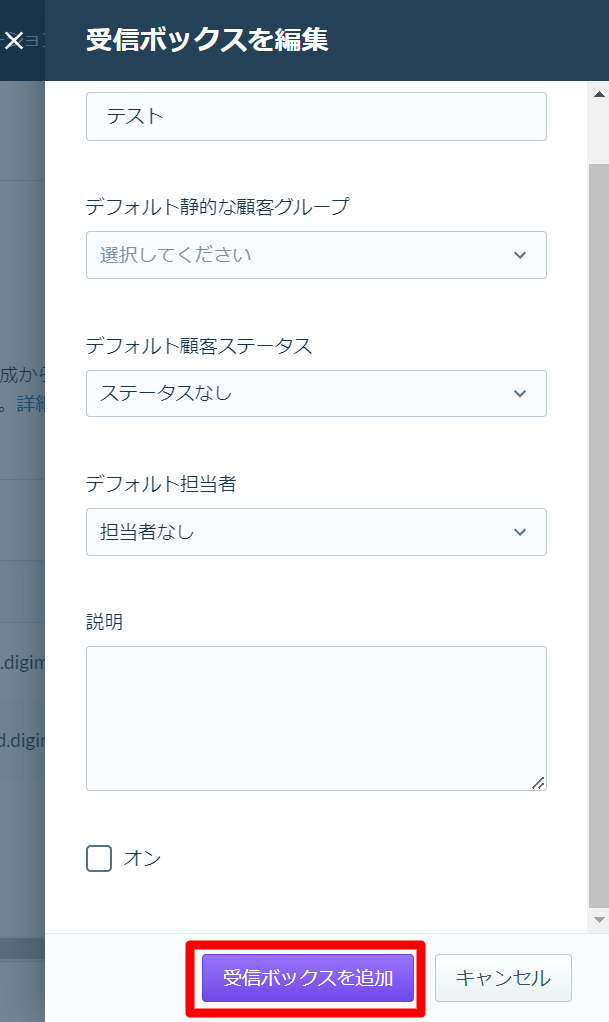
Task: Click chevron arrow beside 担当者なし
Action: (520, 532)
